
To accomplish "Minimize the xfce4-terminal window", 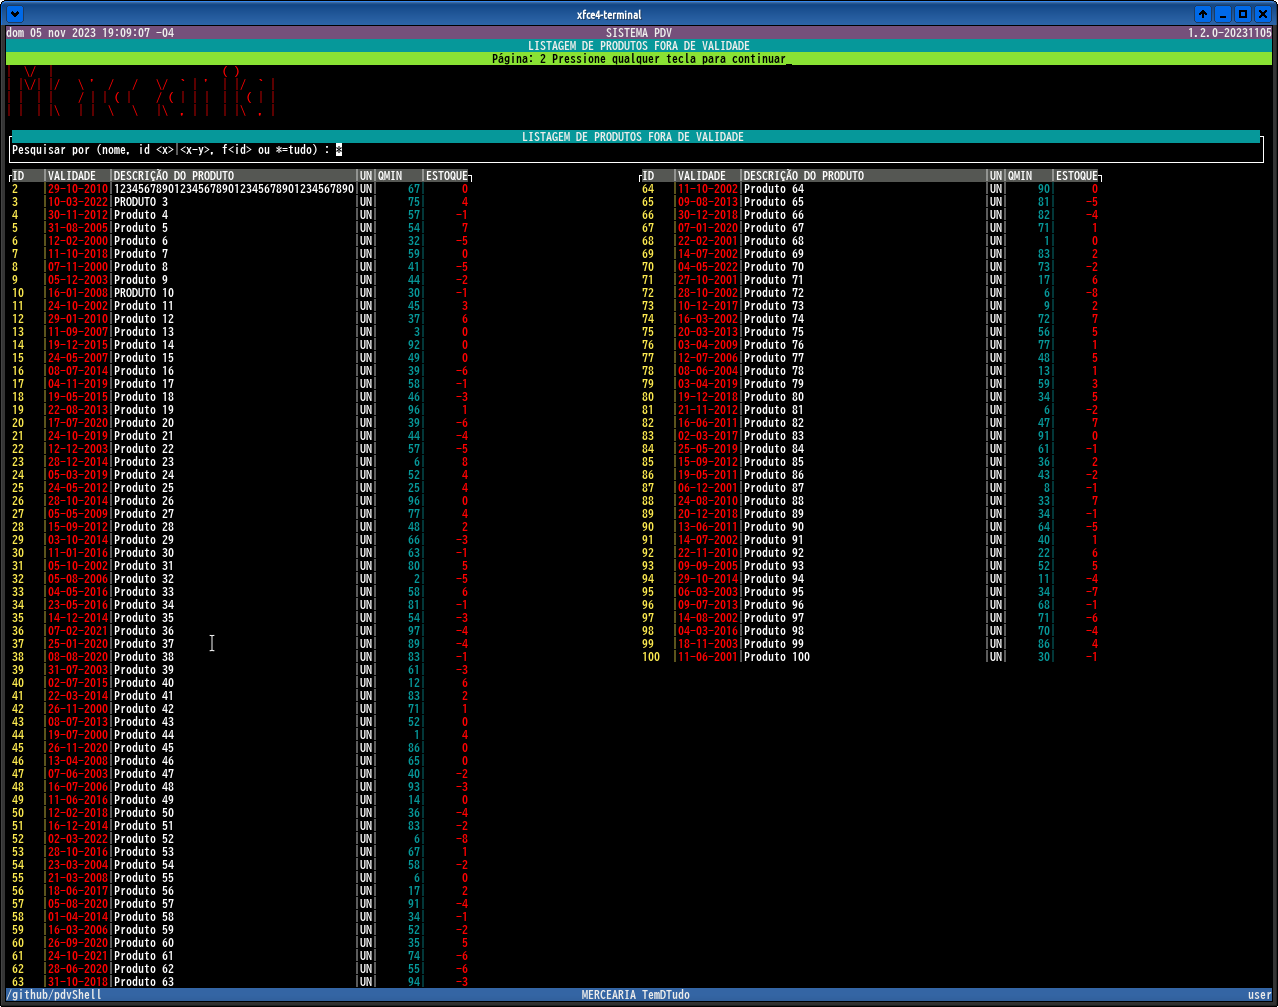I will click(1223, 14).
